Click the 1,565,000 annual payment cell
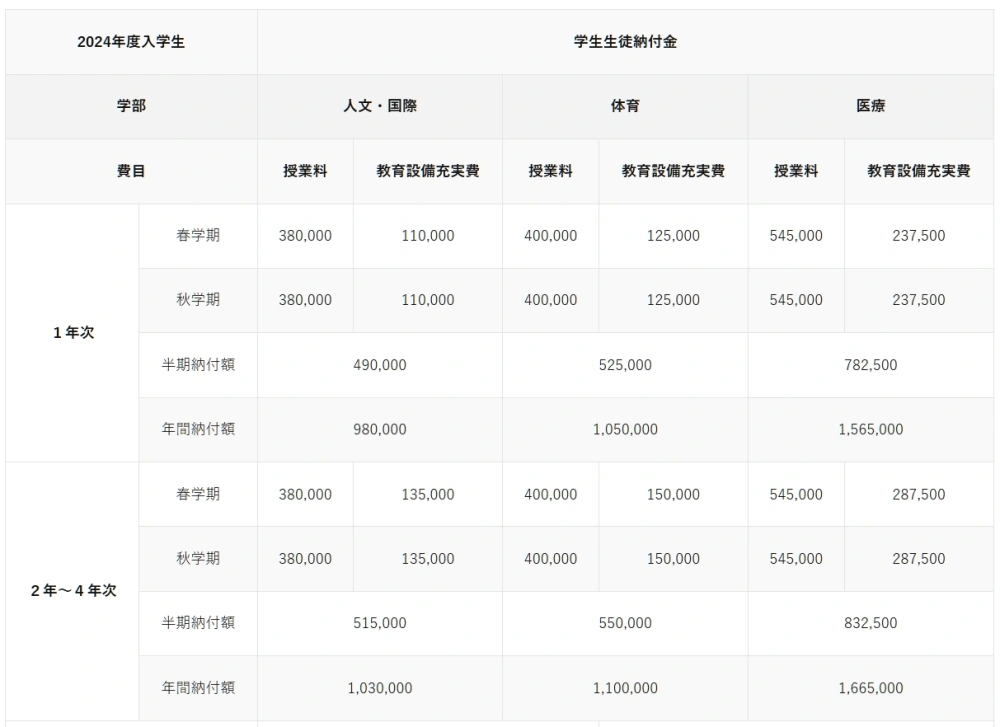The width and height of the screenshot is (1000, 727). tap(870, 429)
